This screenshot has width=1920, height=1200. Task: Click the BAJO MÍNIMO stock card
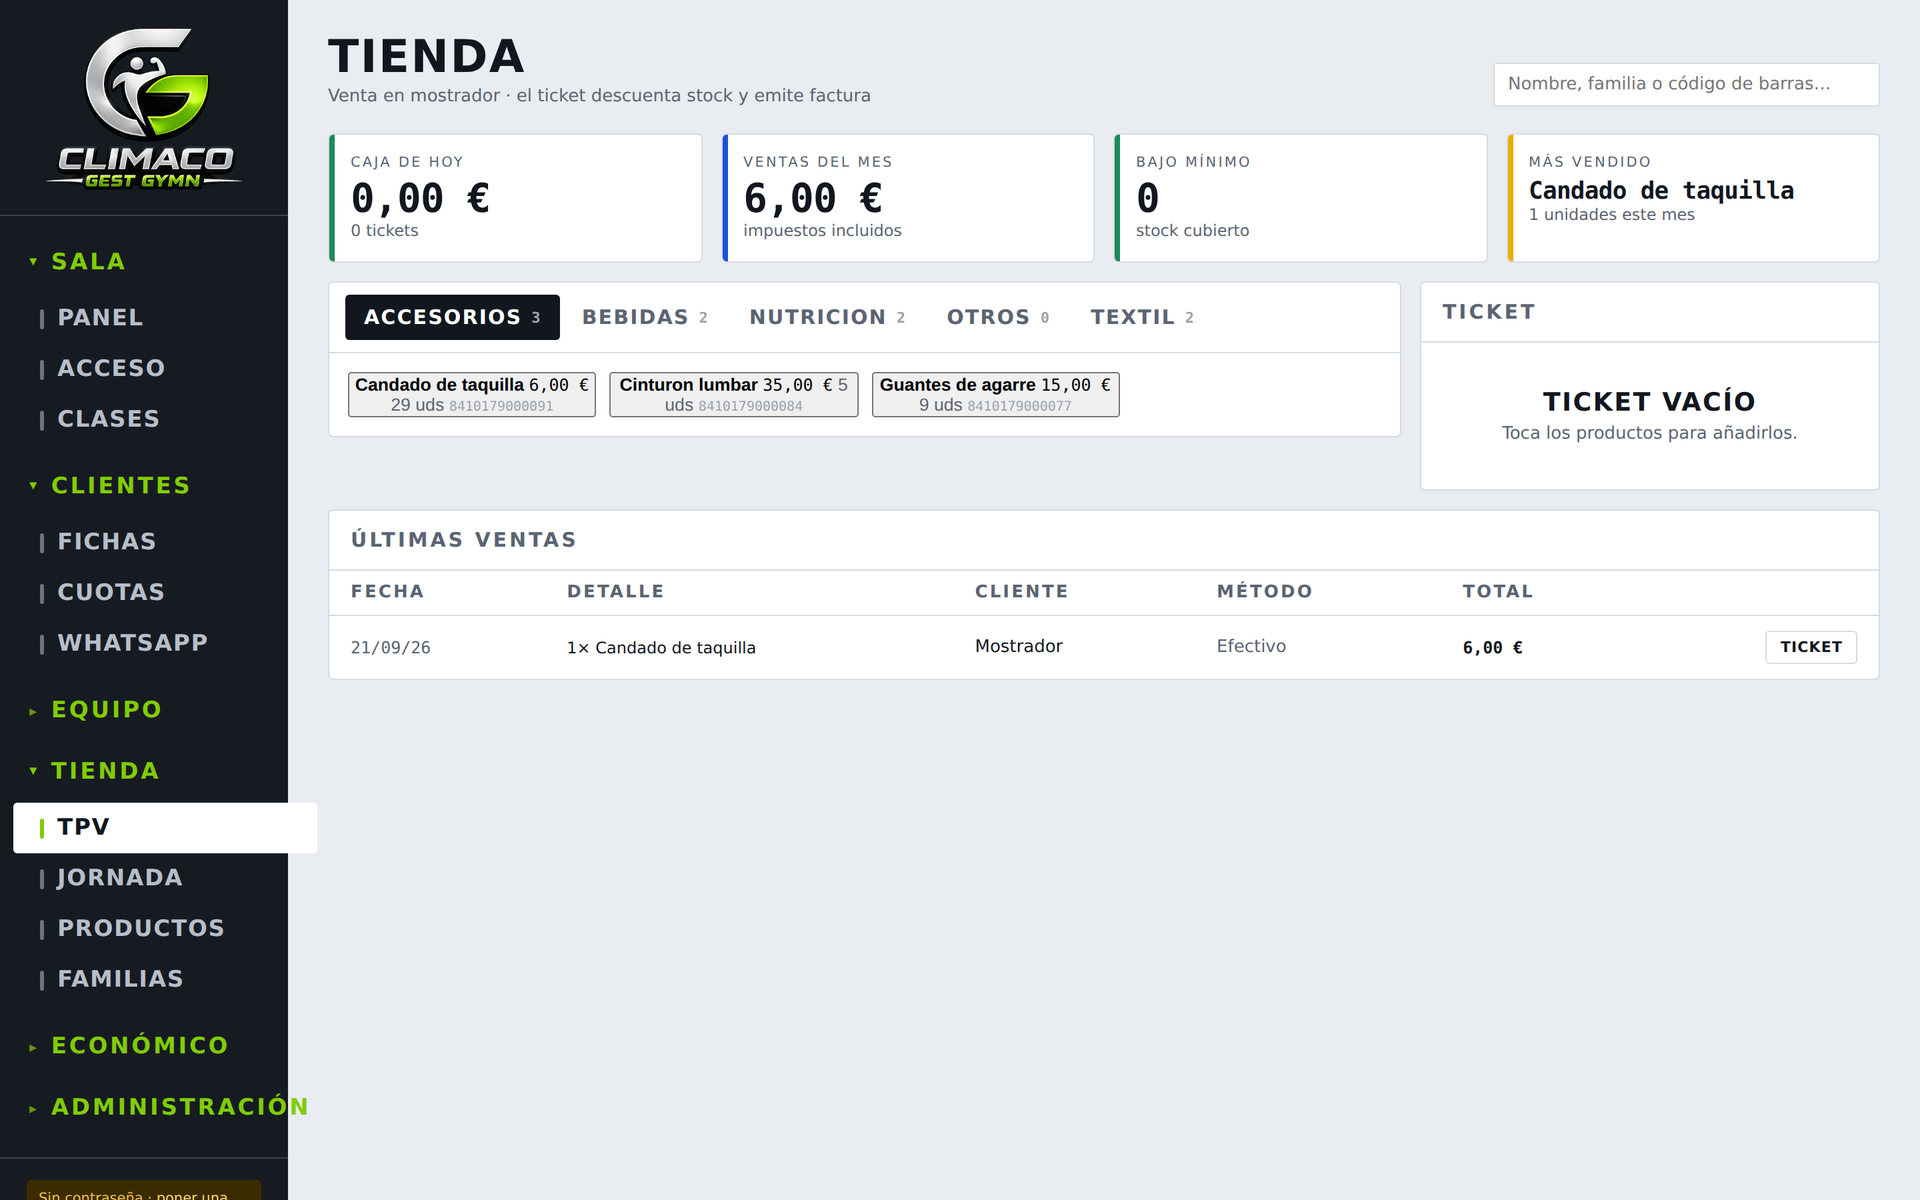pos(1301,198)
